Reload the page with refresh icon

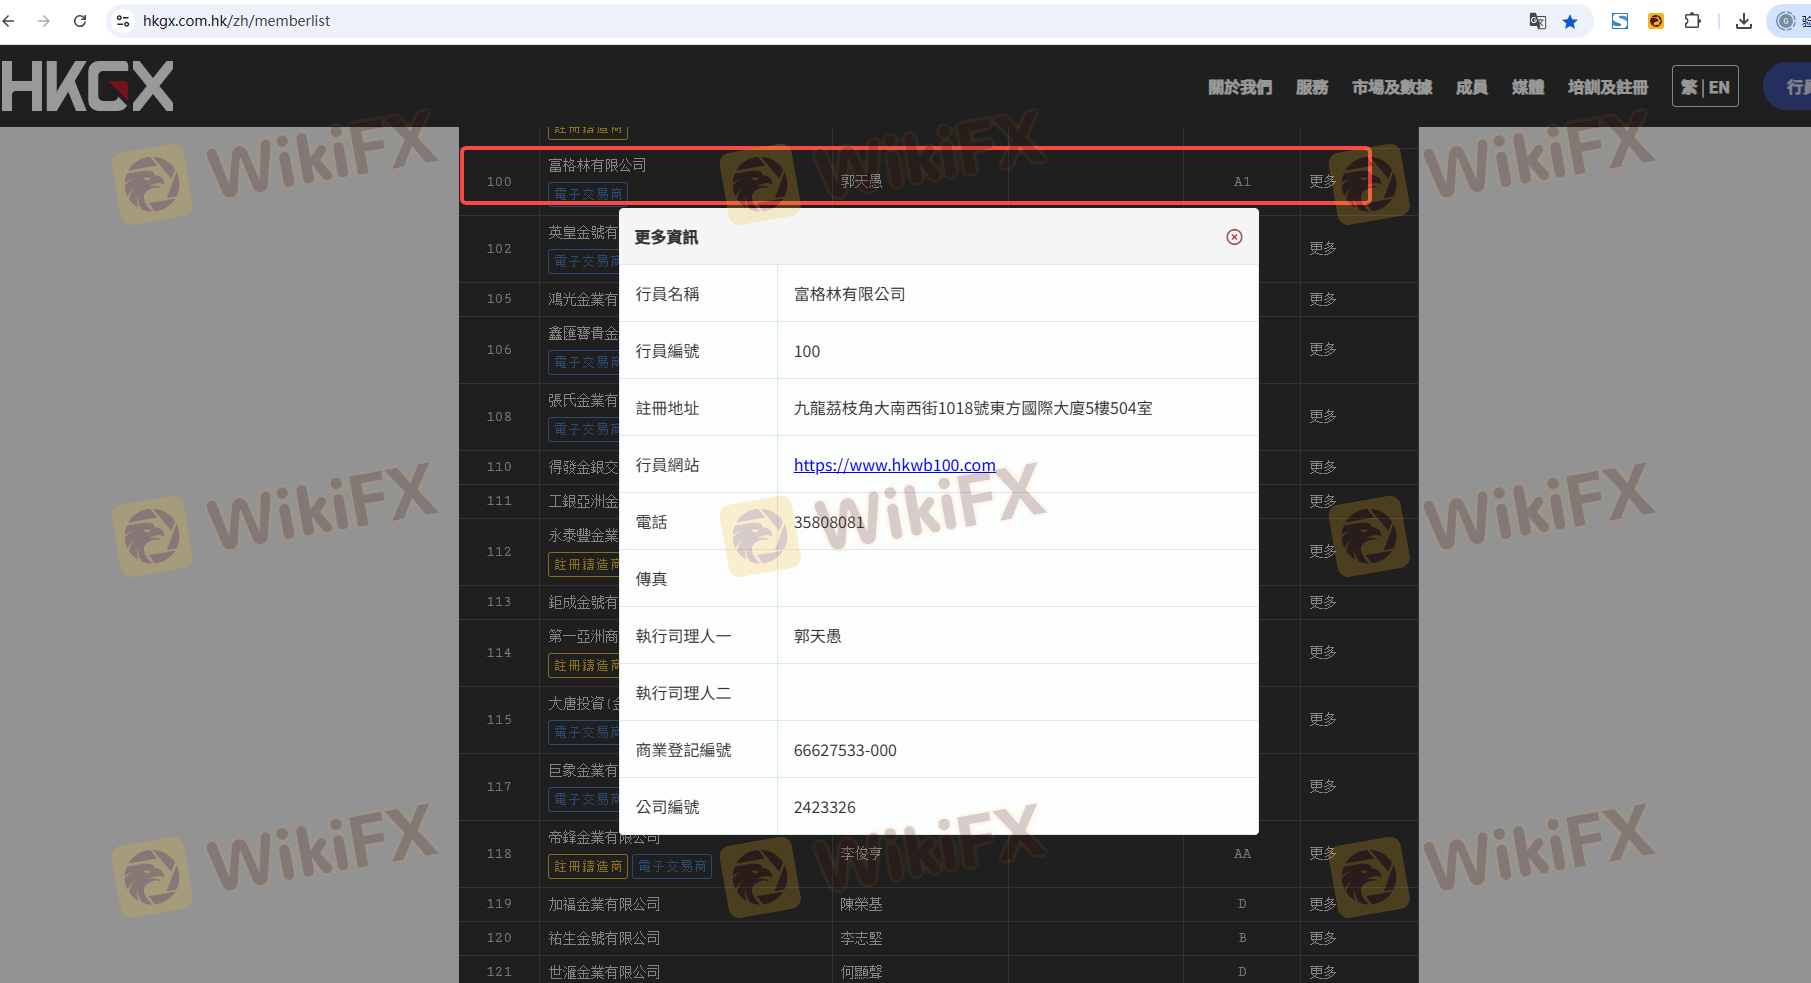(x=80, y=21)
